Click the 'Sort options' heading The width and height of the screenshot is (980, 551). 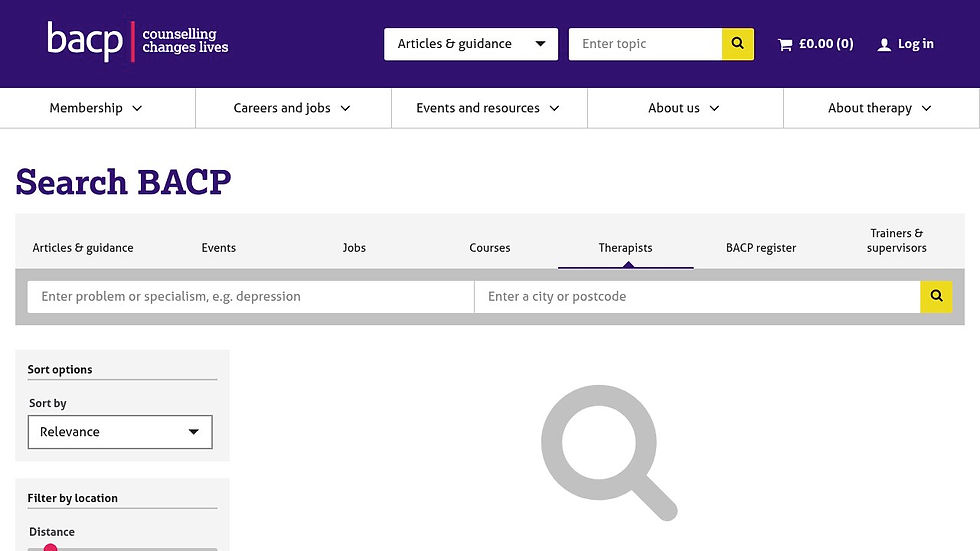click(x=60, y=369)
